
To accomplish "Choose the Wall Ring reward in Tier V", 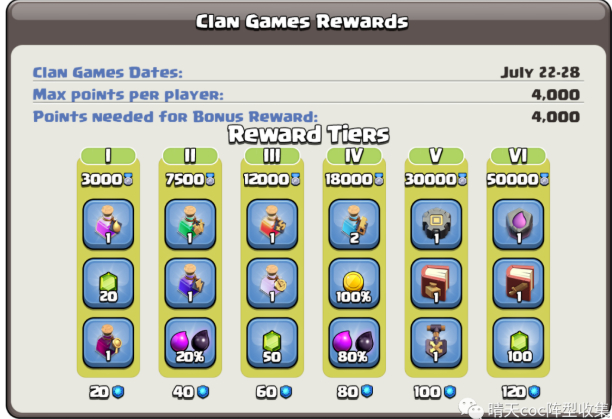I will [436, 224].
